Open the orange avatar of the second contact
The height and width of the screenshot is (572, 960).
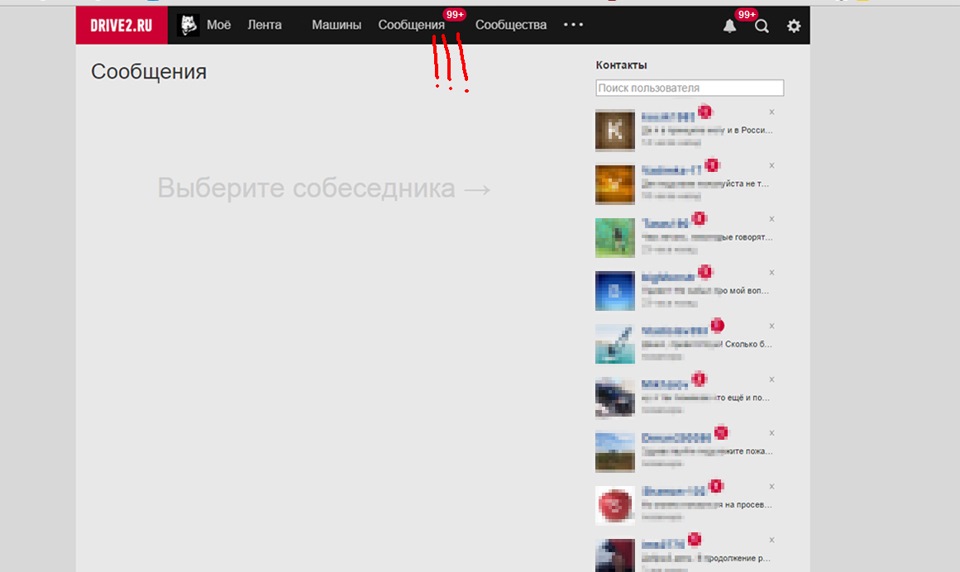click(x=615, y=184)
